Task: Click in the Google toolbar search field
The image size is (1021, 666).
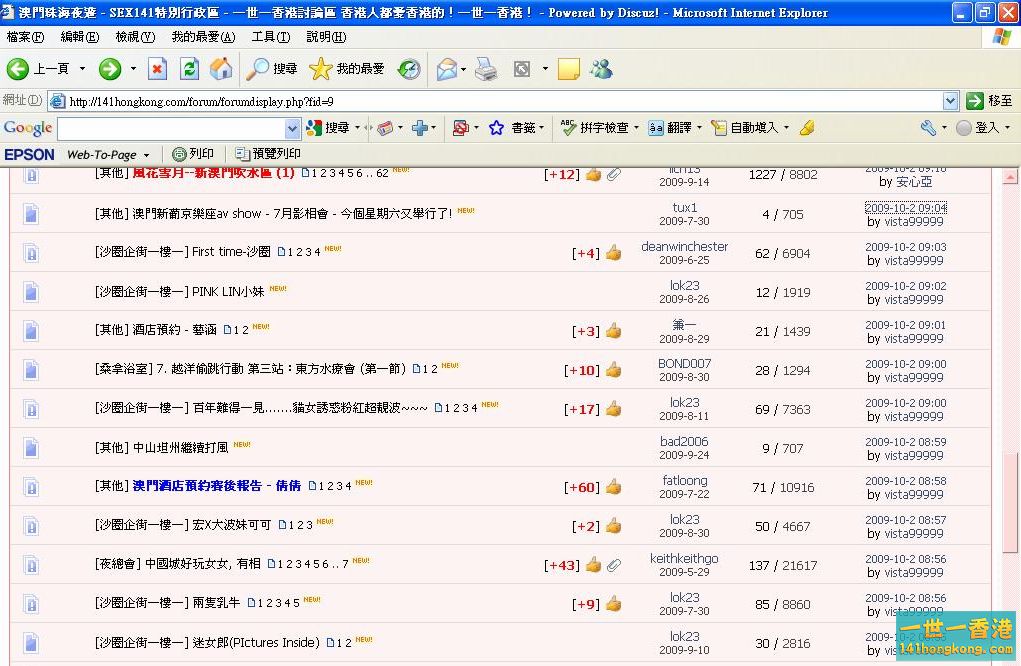Action: click(170, 128)
